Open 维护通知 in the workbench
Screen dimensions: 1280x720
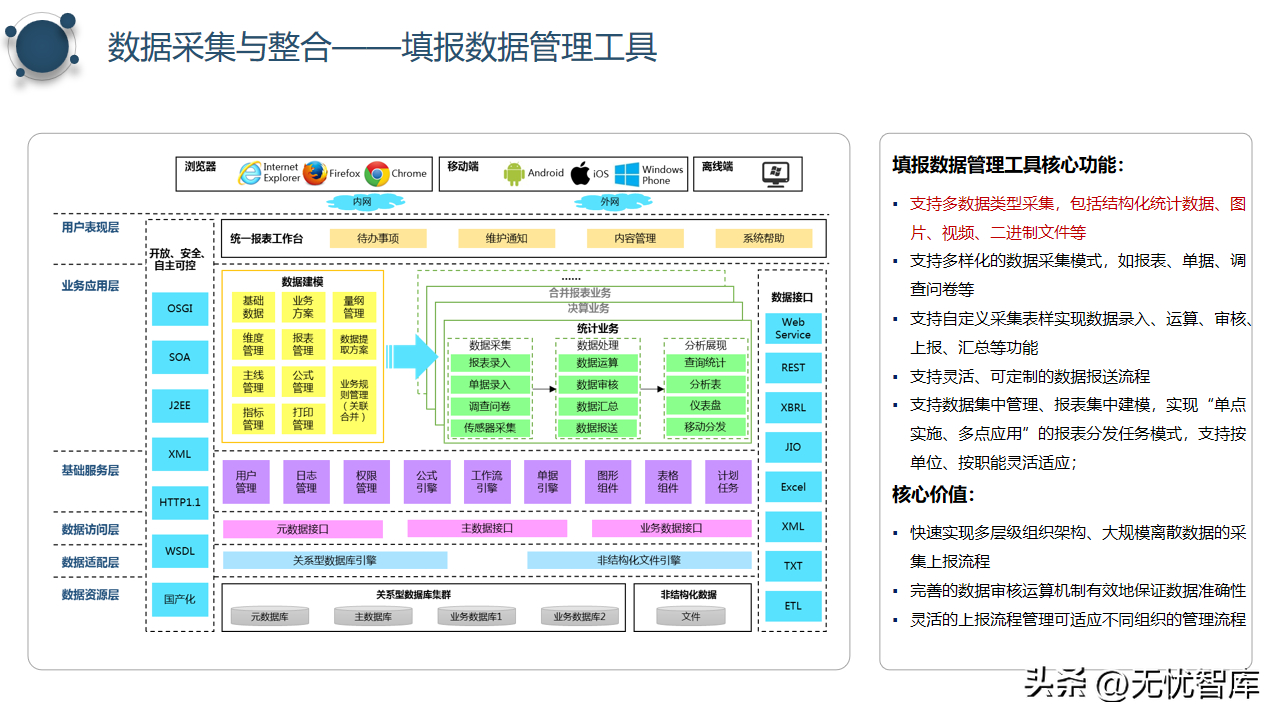coord(507,238)
